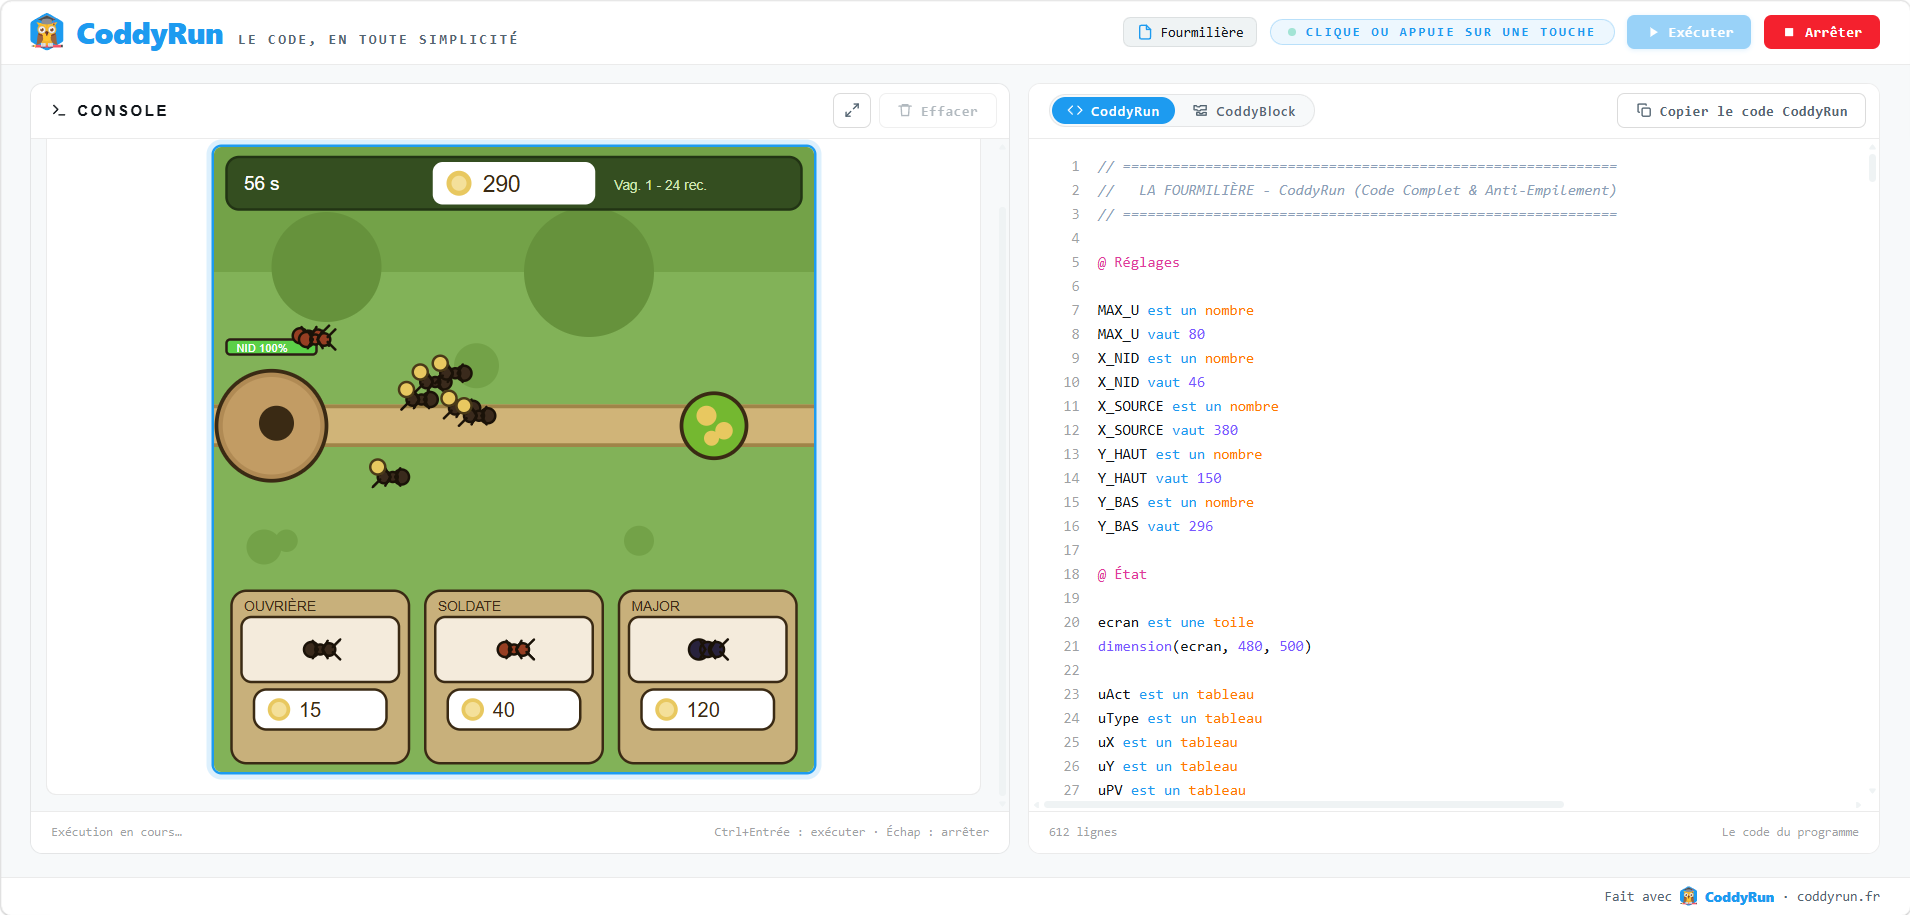This screenshot has width=1910, height=915.
Task: Switch to the CoddyRun code tab
Action: tap(1113, 111)
